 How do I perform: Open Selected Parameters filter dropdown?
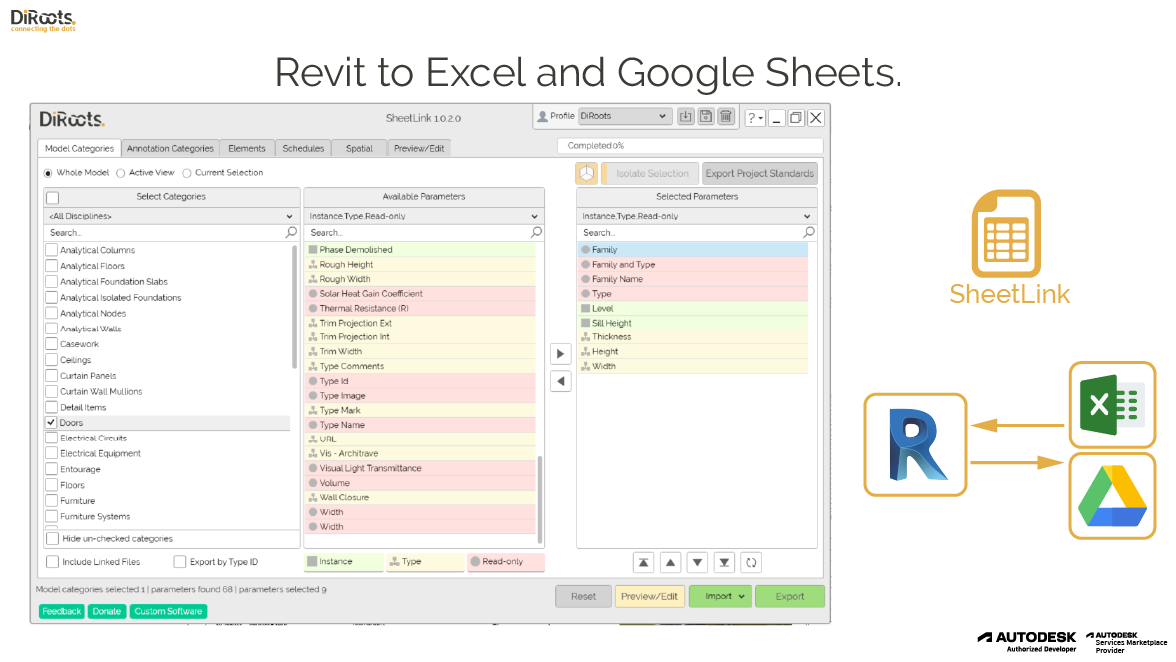pos(697,216)
